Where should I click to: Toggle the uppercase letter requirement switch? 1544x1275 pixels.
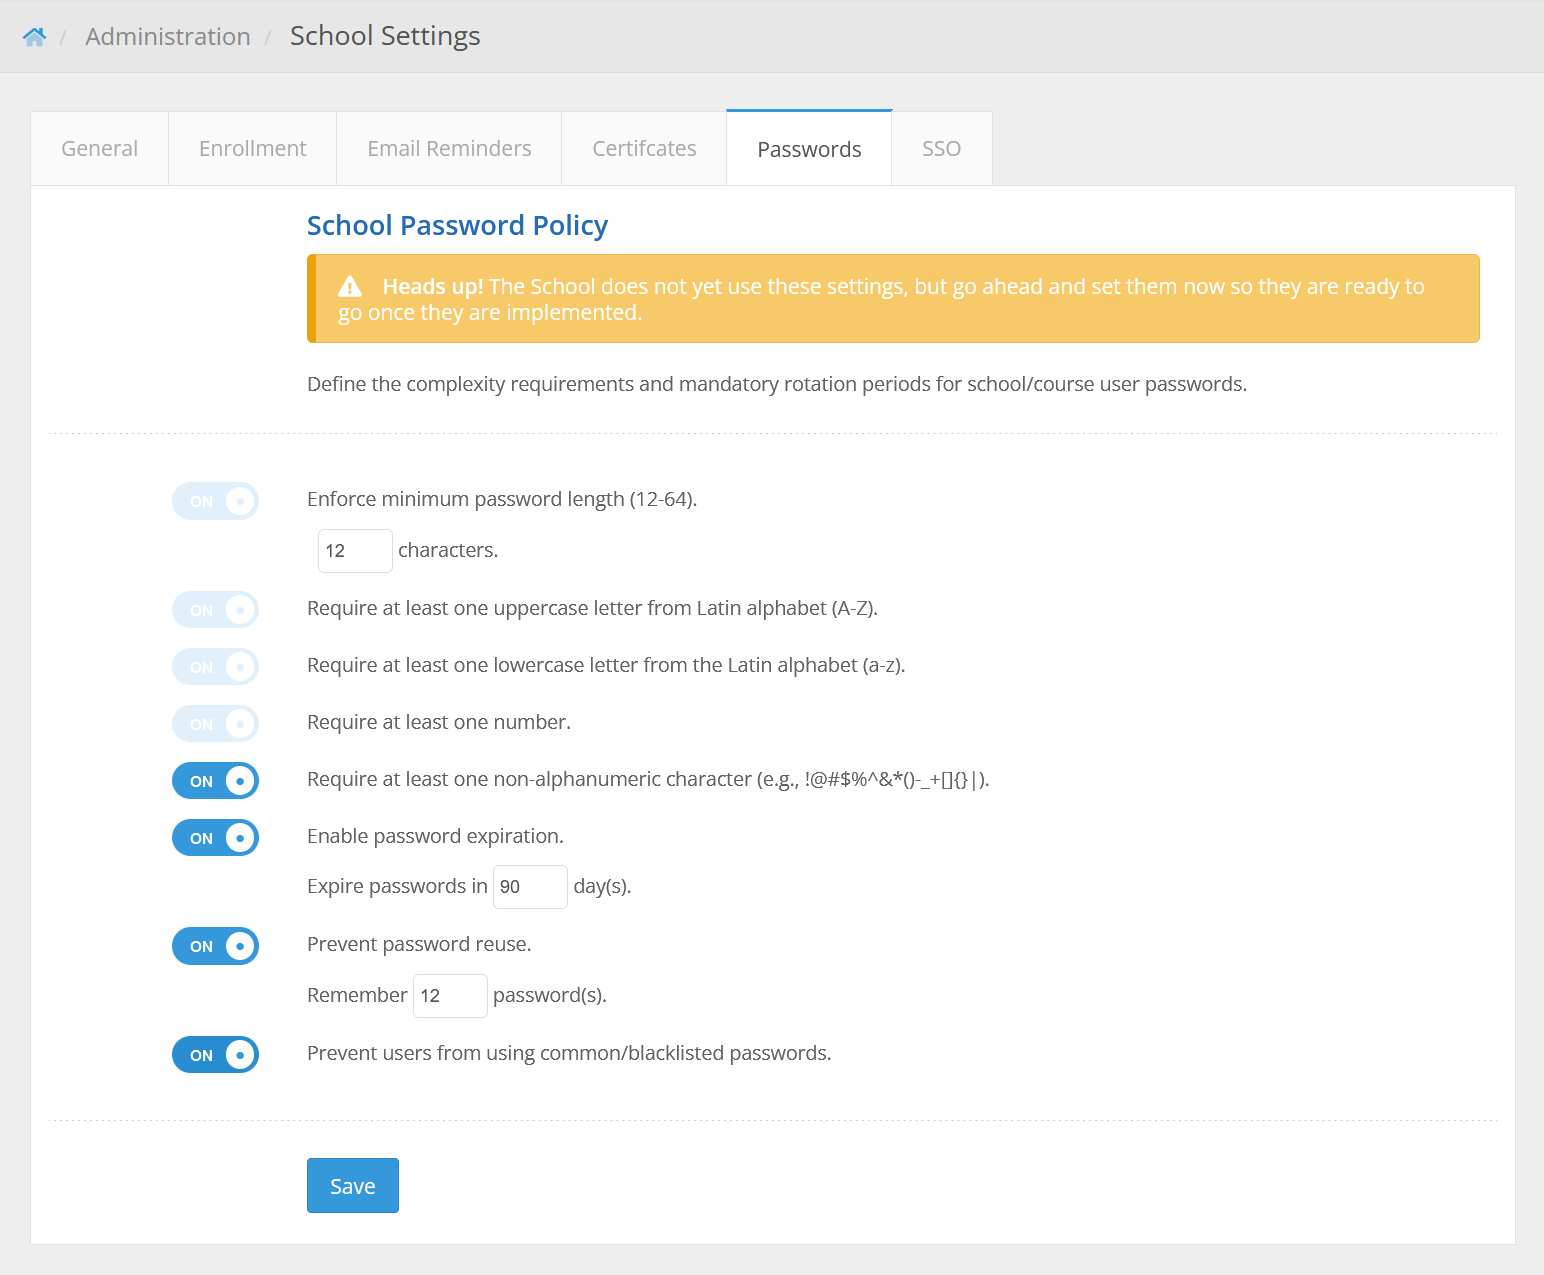click(215, 610)
